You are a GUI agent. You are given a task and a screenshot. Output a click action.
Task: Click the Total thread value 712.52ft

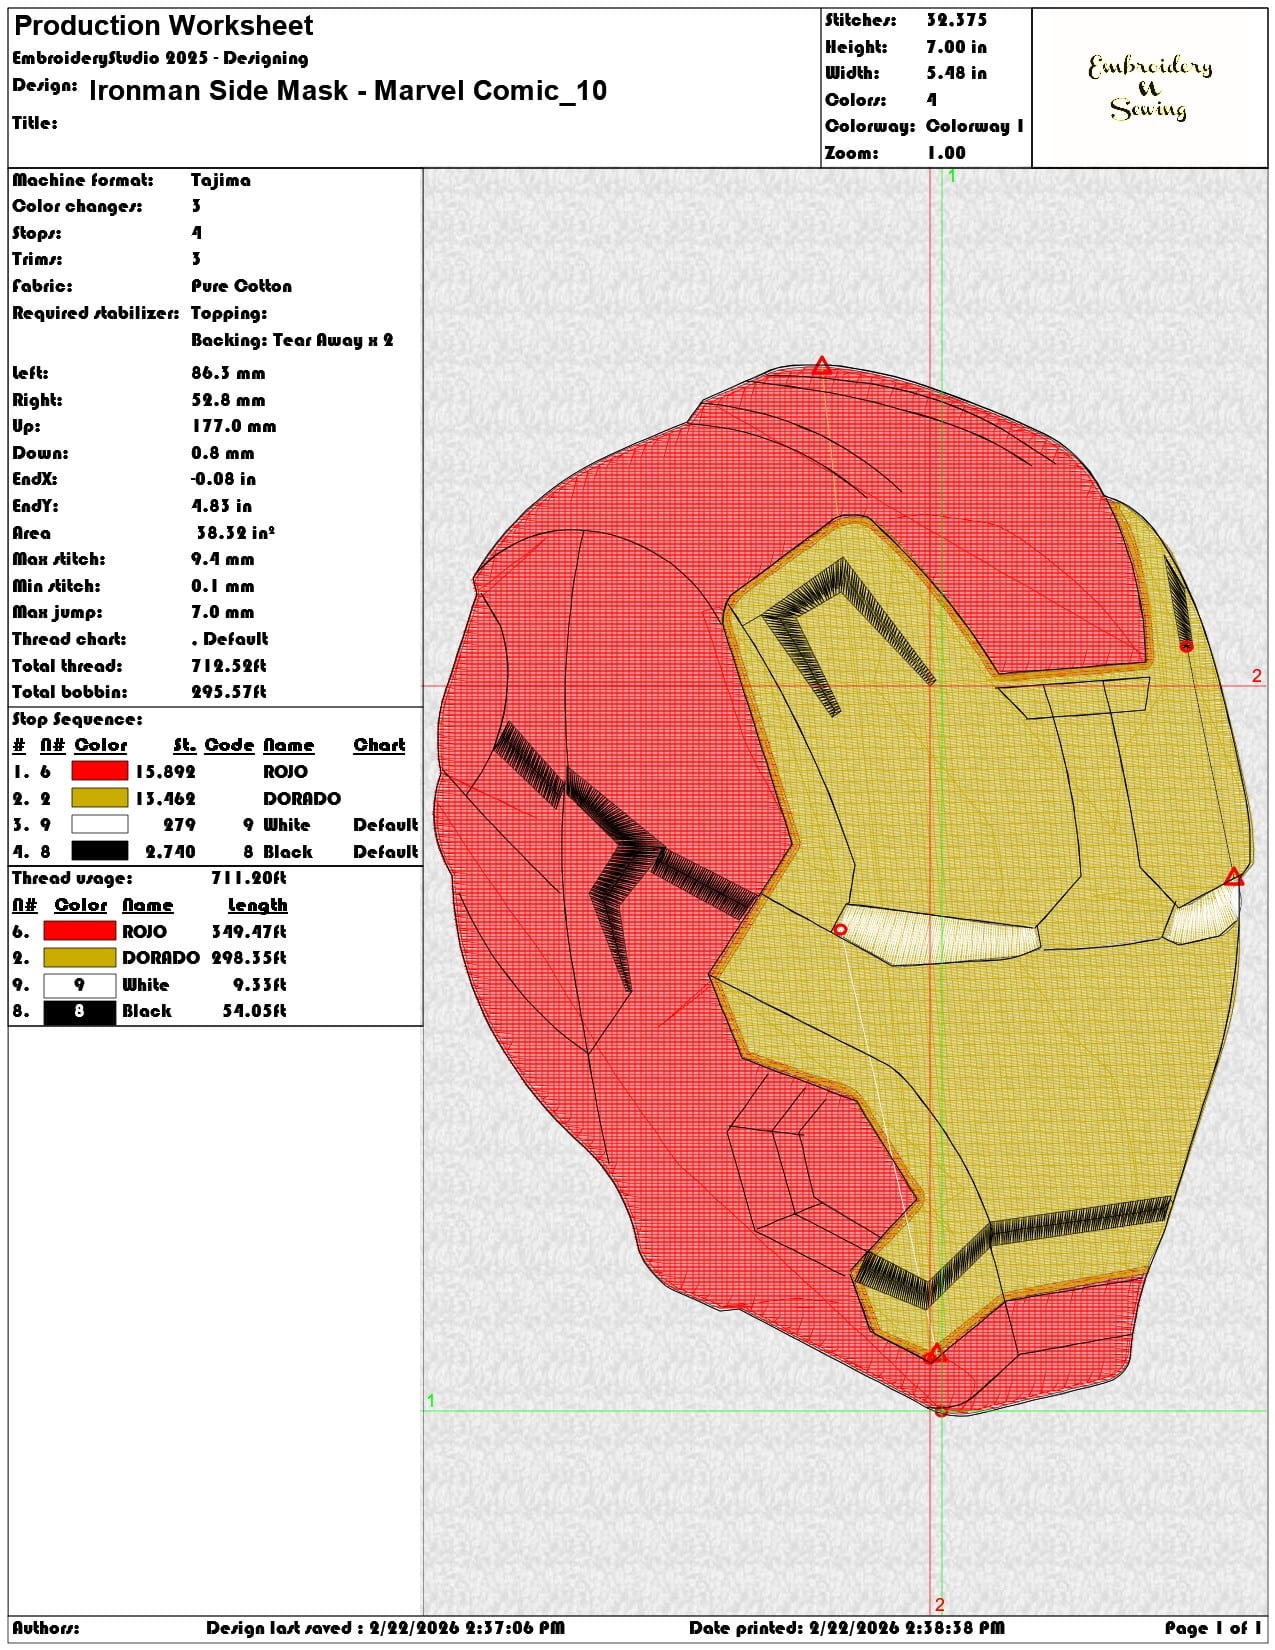229,666
